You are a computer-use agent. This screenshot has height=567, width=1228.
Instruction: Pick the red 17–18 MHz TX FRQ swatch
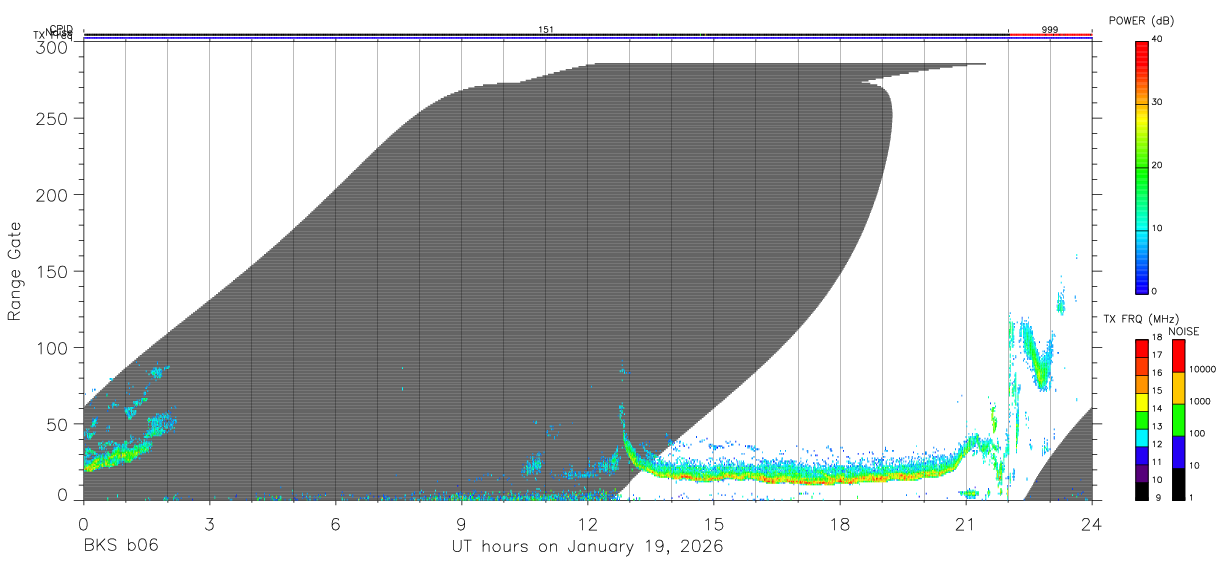(1141, 348)
